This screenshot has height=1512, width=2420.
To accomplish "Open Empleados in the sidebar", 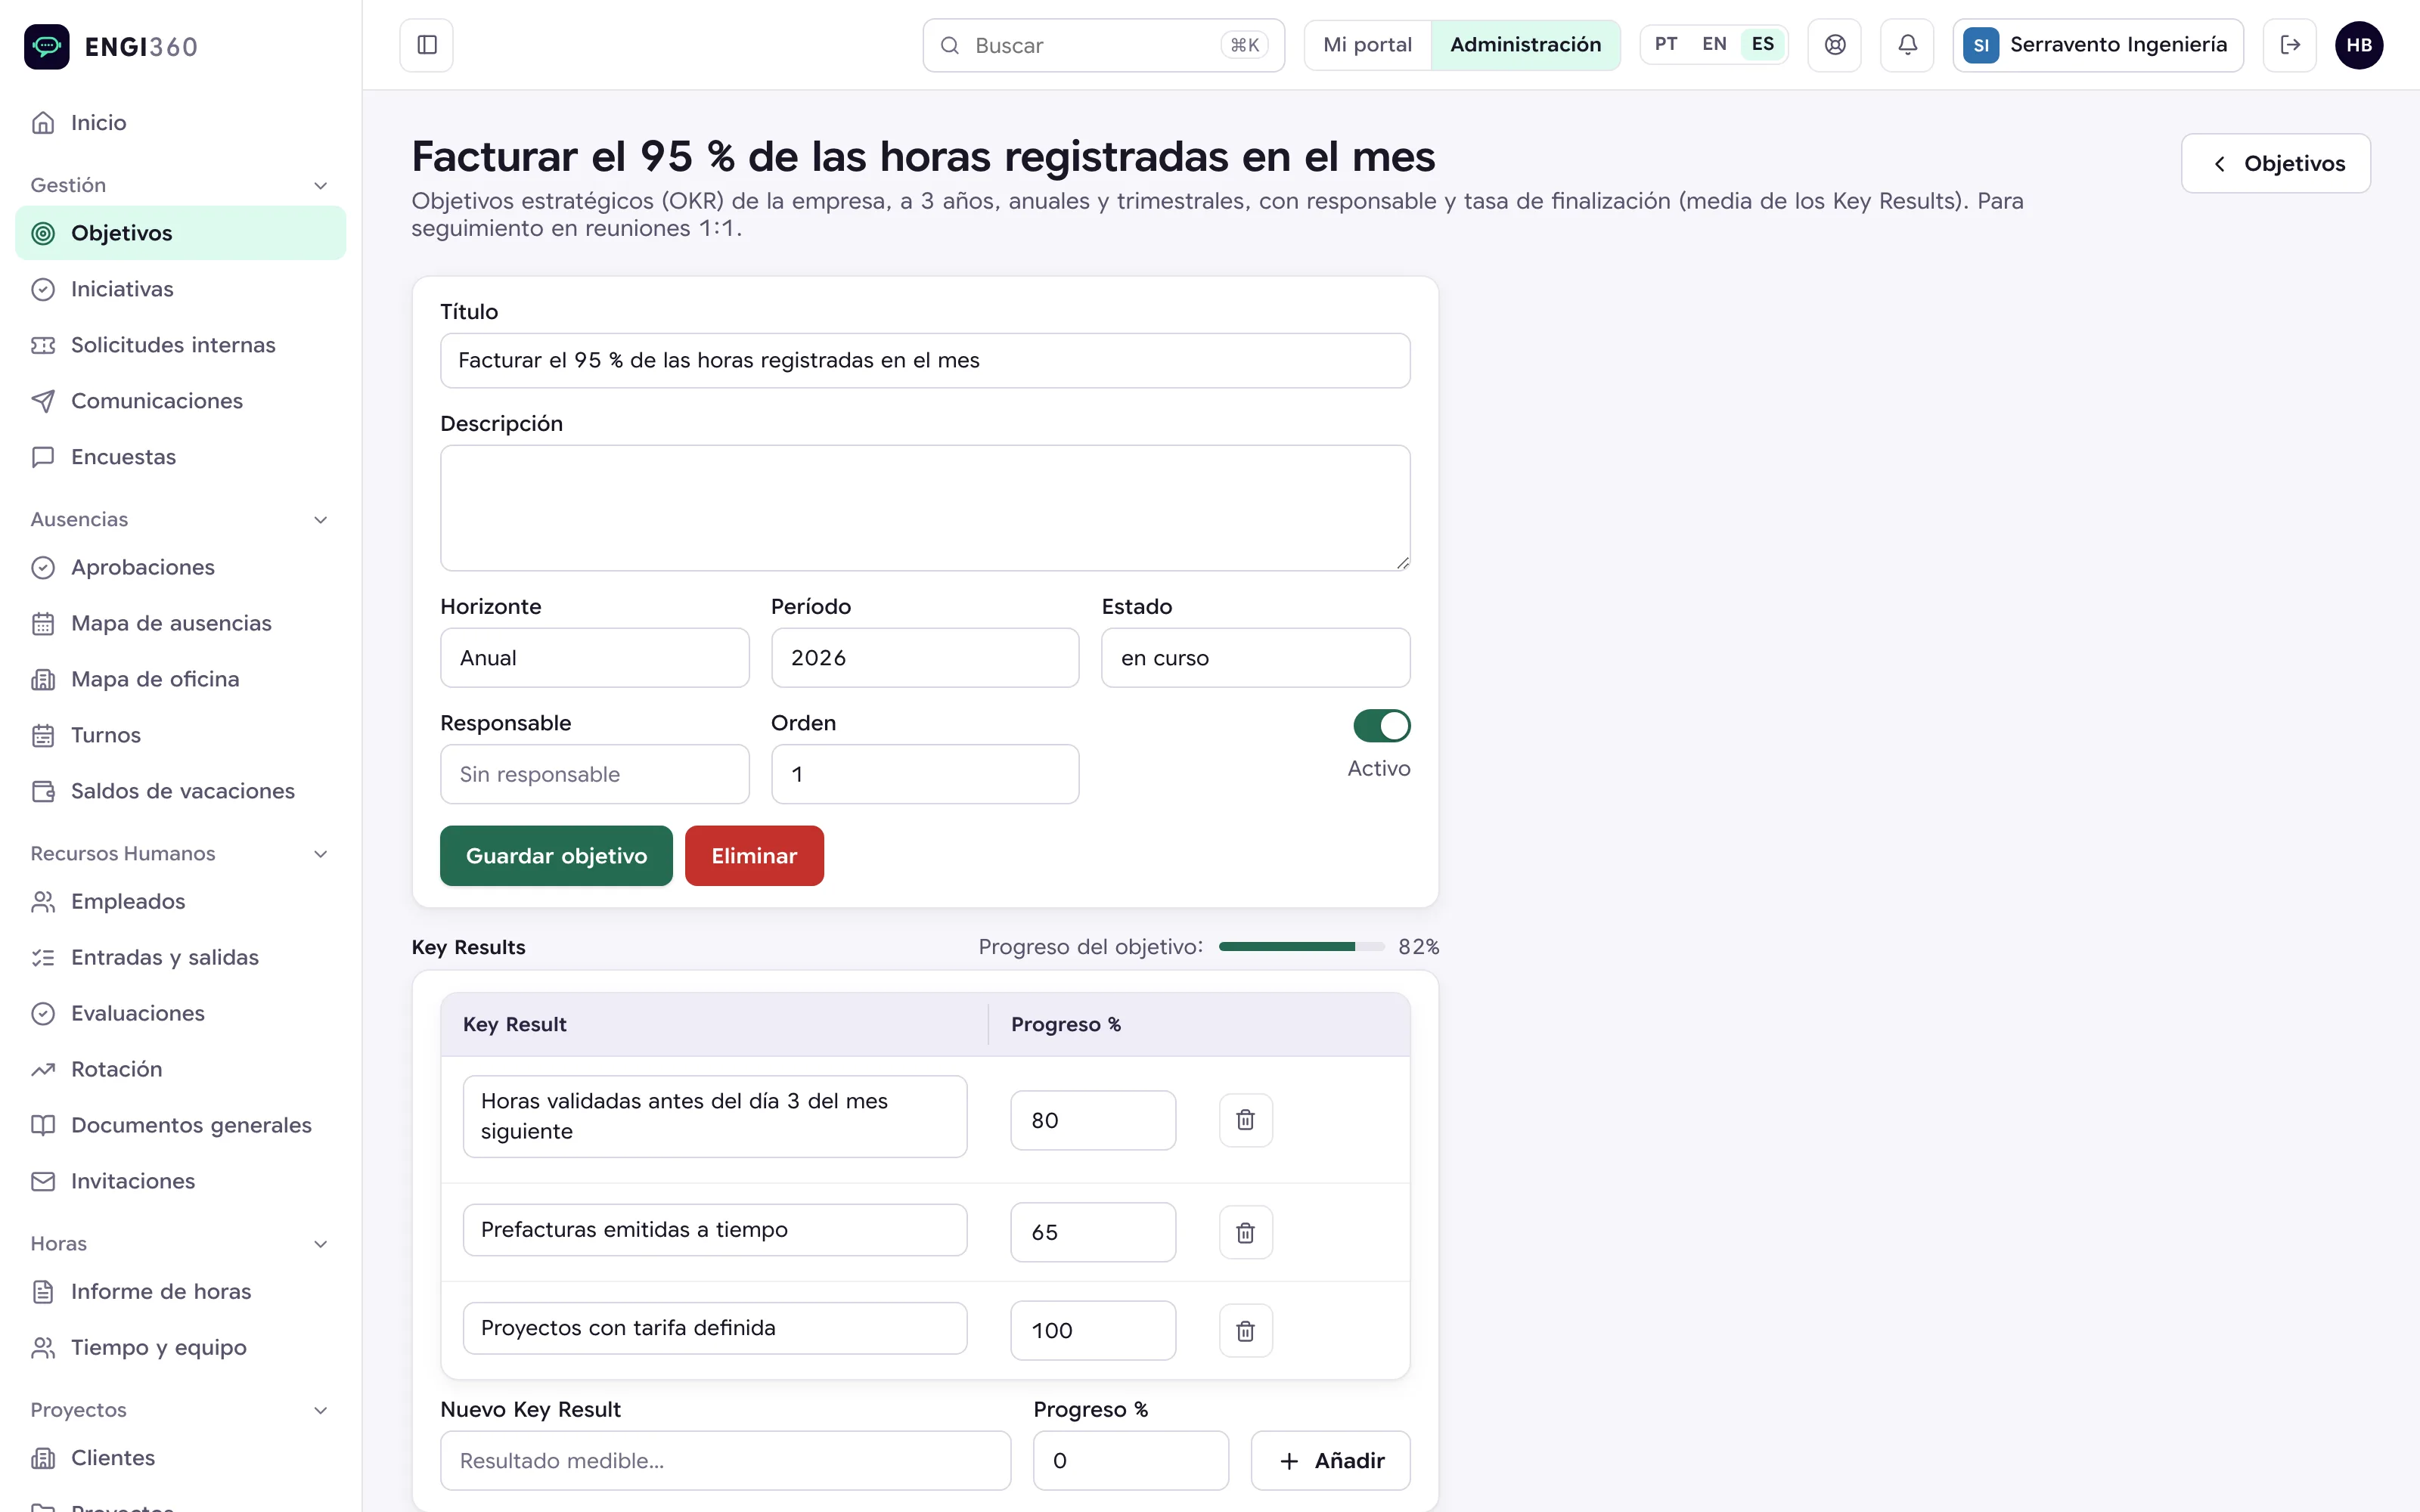I will click(x=181, y=901).
